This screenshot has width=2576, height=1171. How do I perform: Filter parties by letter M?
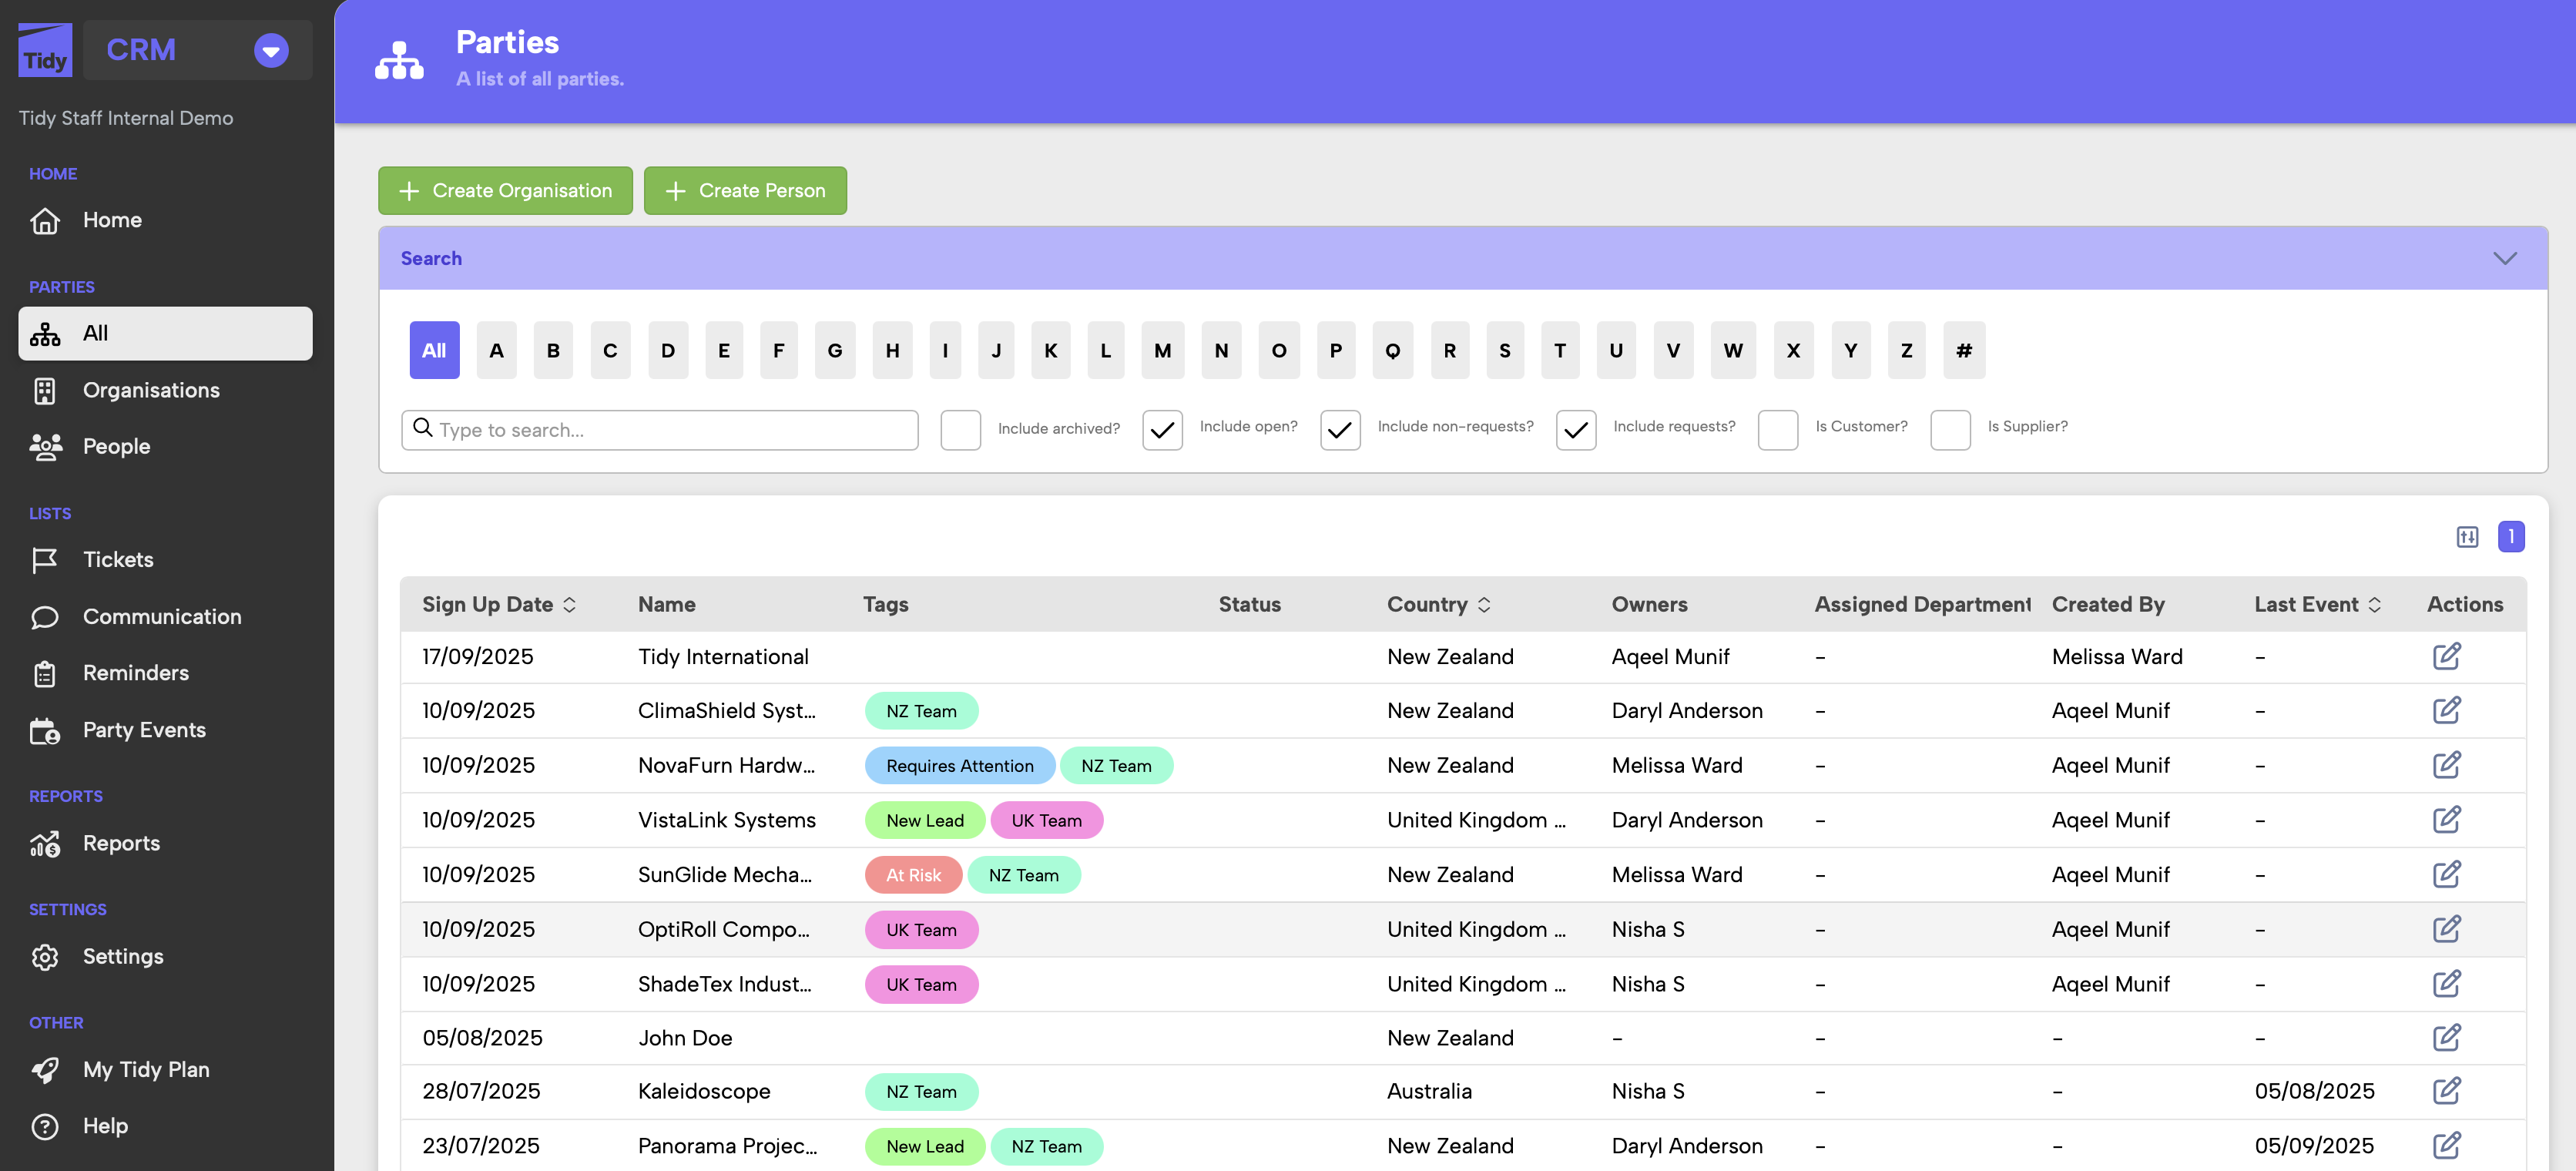[1161, 351]
